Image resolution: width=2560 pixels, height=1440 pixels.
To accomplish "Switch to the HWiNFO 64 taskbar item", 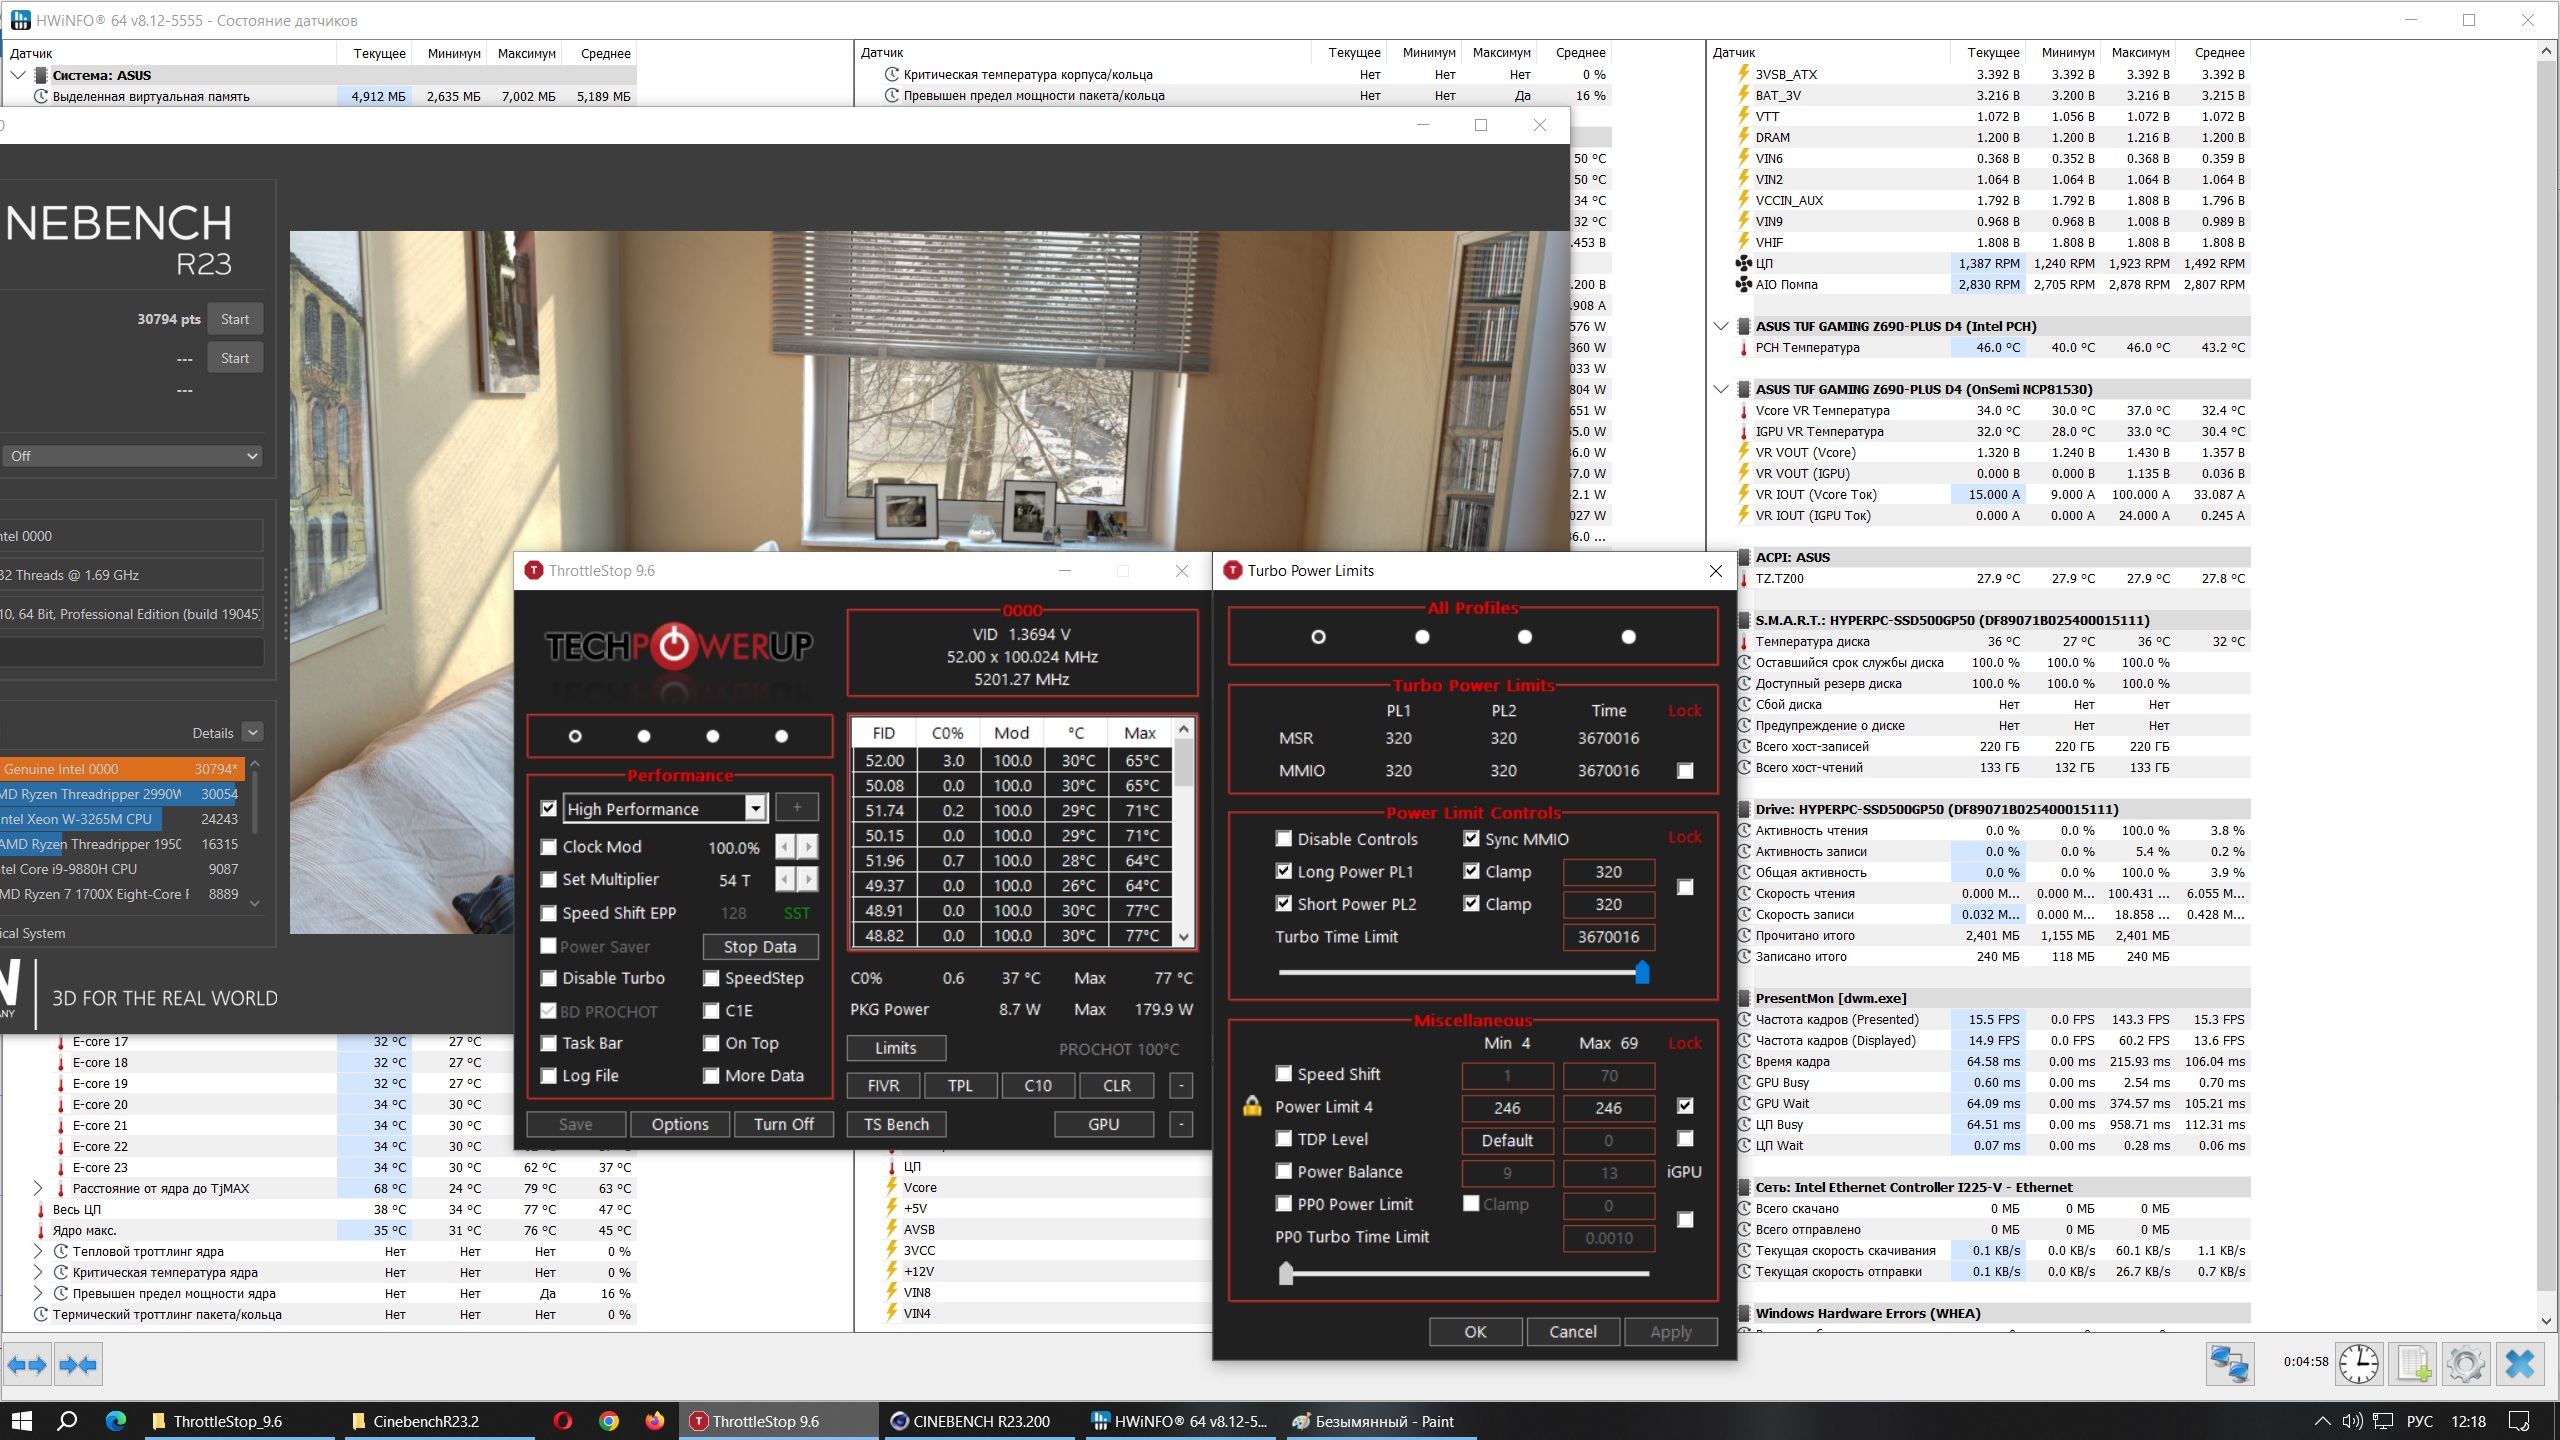I will tap(1178, 1421).
